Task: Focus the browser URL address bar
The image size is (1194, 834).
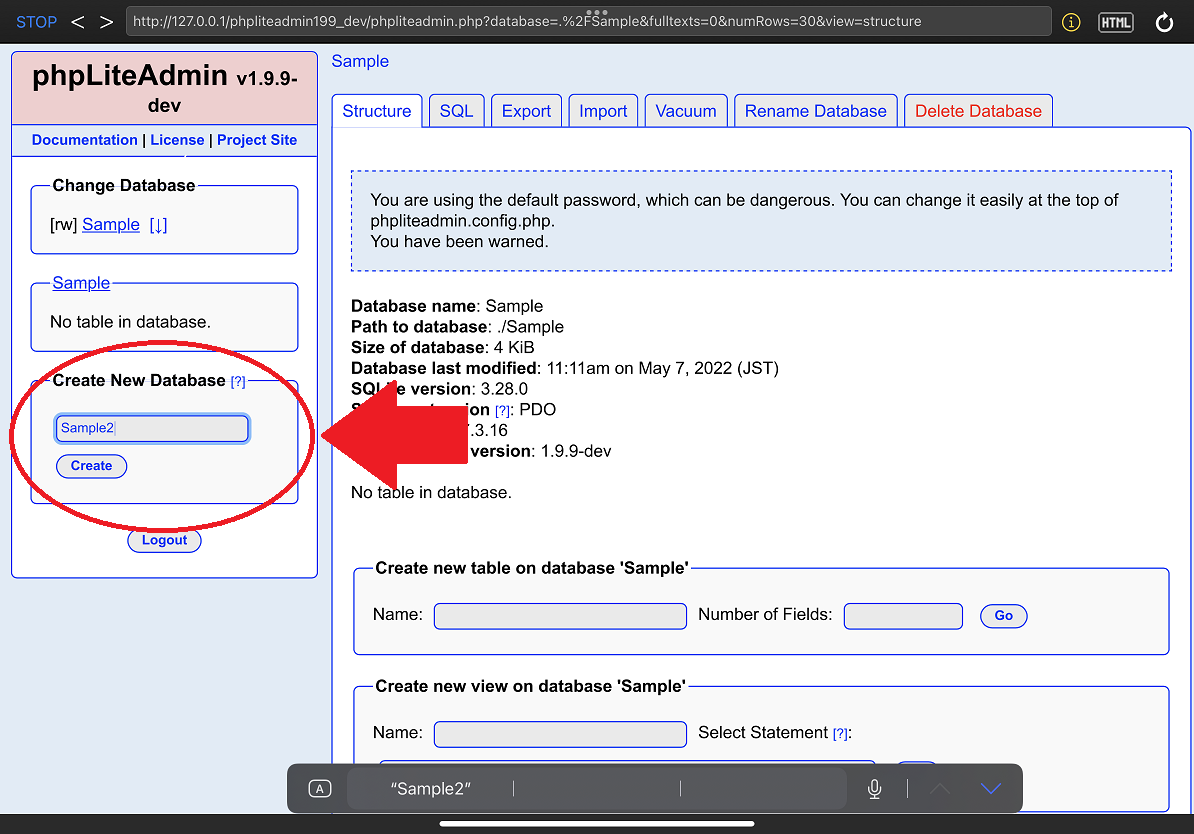Action: click(x=588, y=21)
